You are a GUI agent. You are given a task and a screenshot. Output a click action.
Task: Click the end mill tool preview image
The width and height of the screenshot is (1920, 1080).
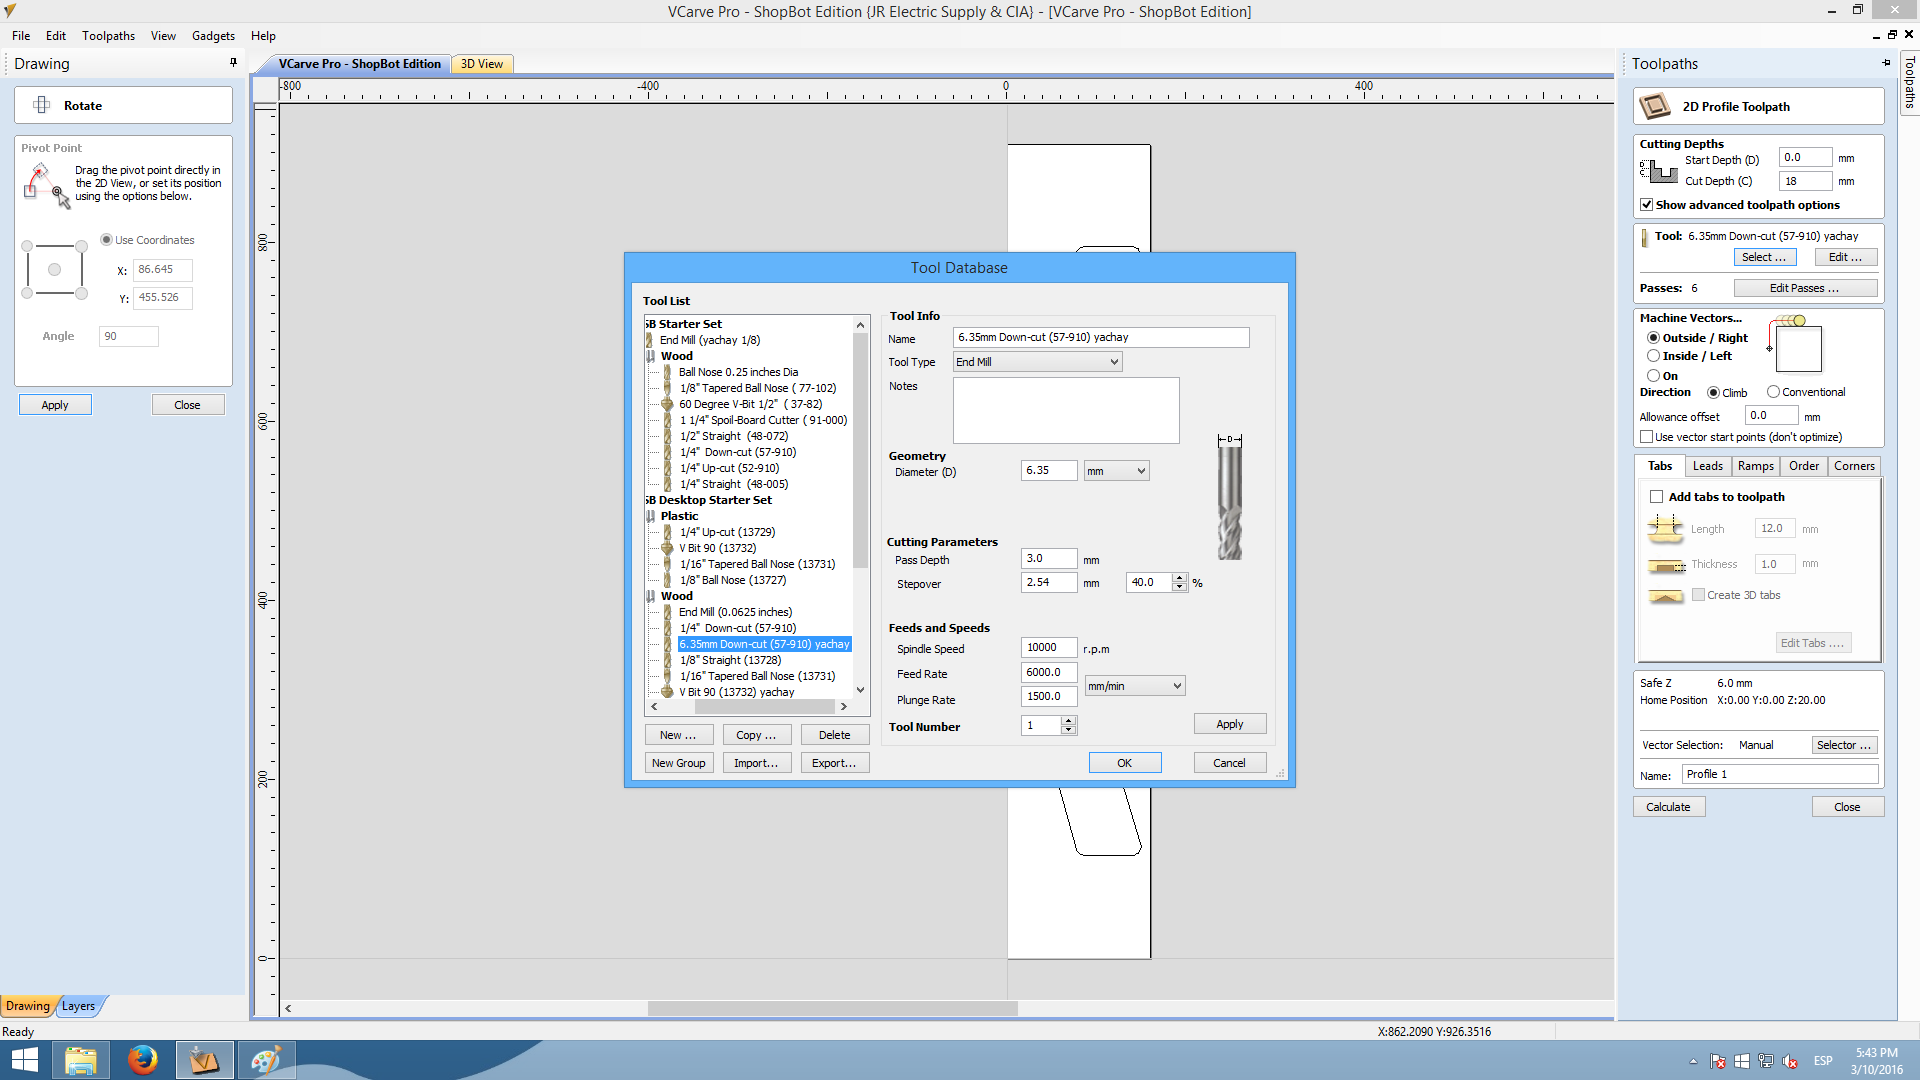pyautogui.click(x=1229, y=499)
